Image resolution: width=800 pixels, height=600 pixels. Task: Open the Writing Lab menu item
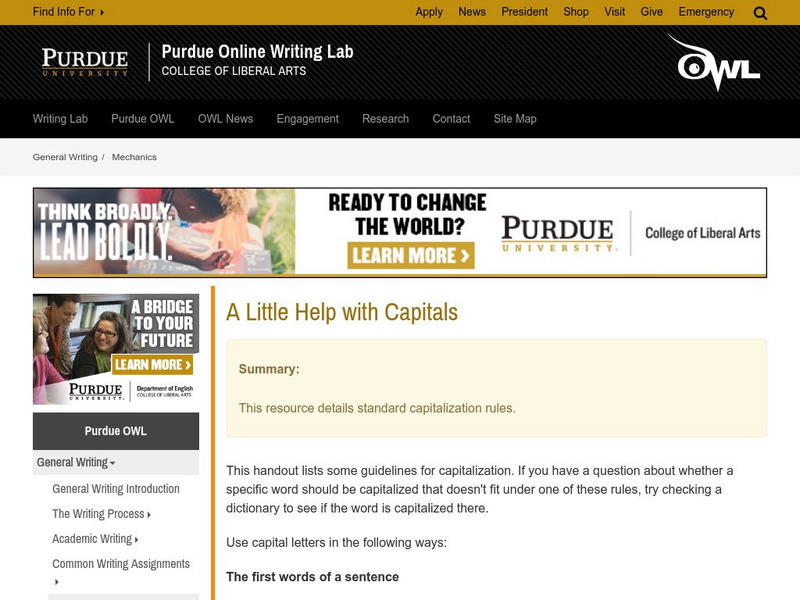[60, 119]
